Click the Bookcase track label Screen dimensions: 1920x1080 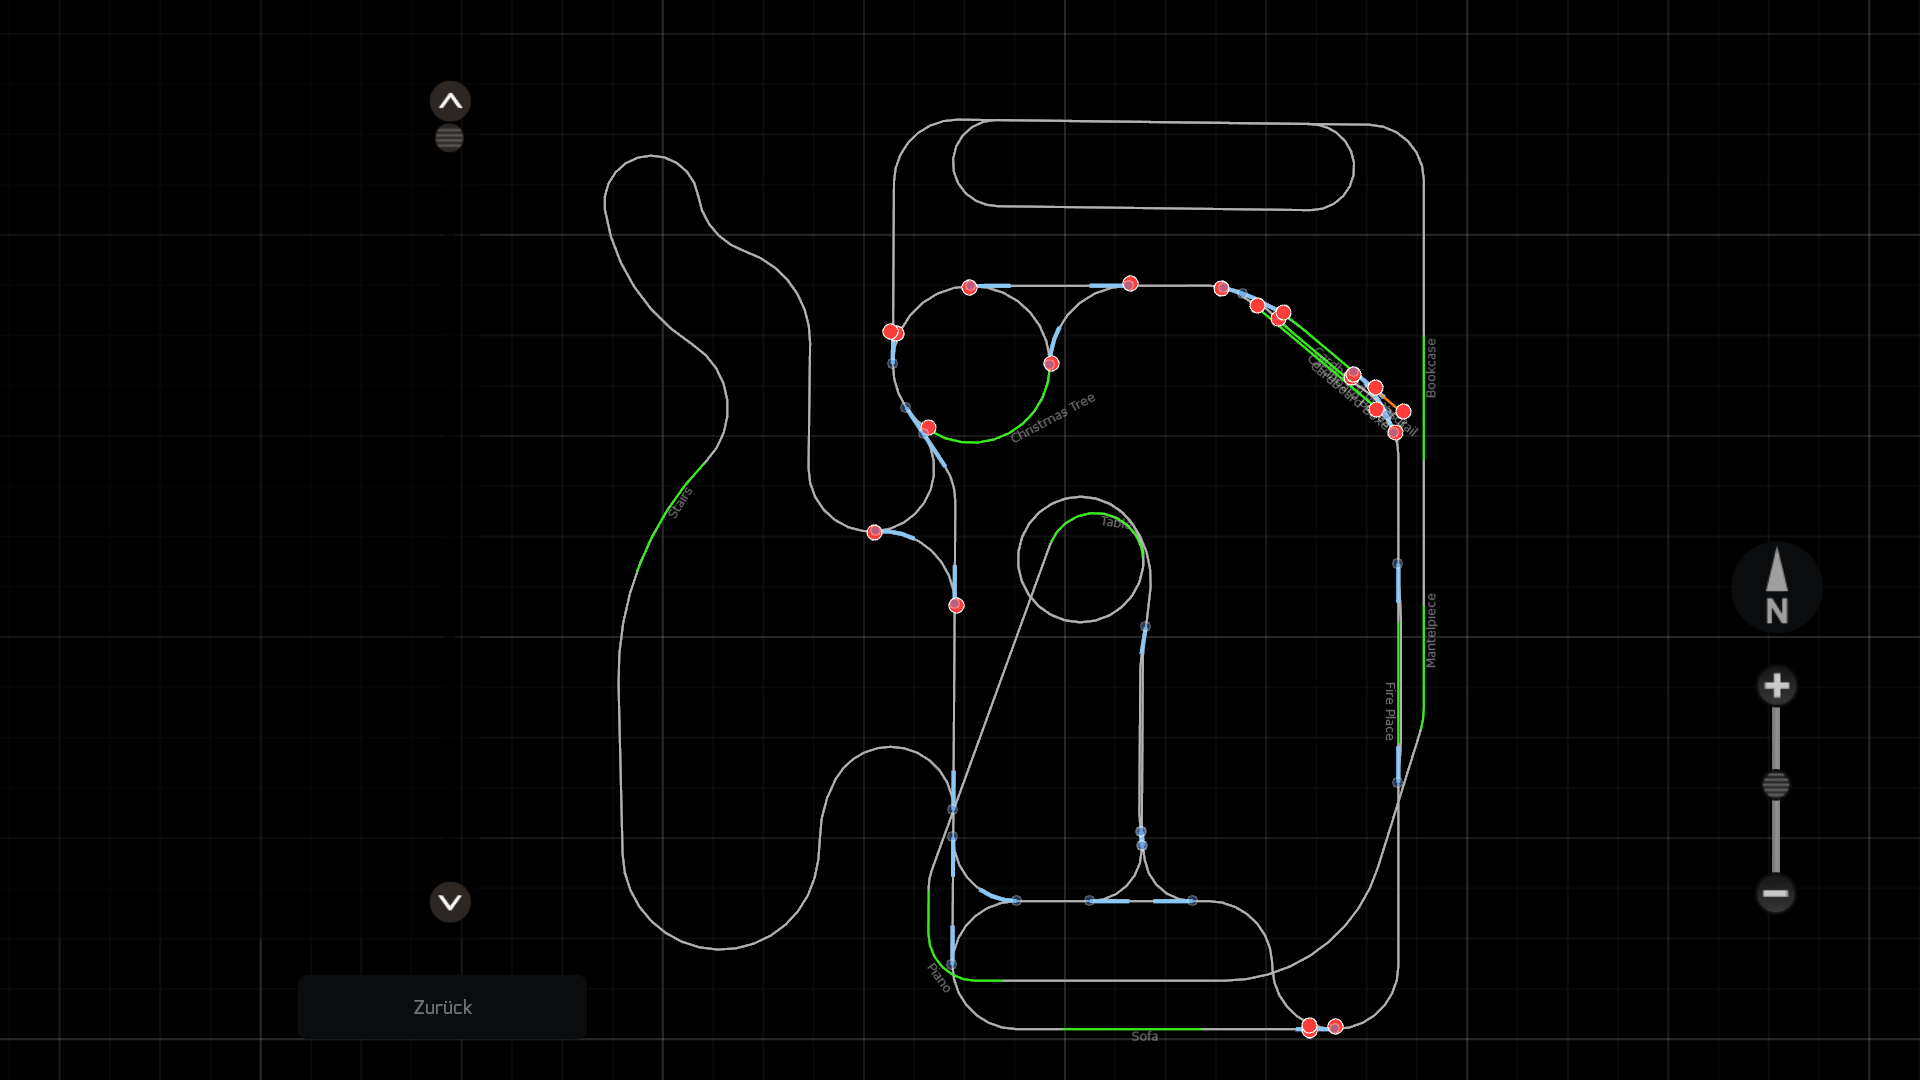1431,367
